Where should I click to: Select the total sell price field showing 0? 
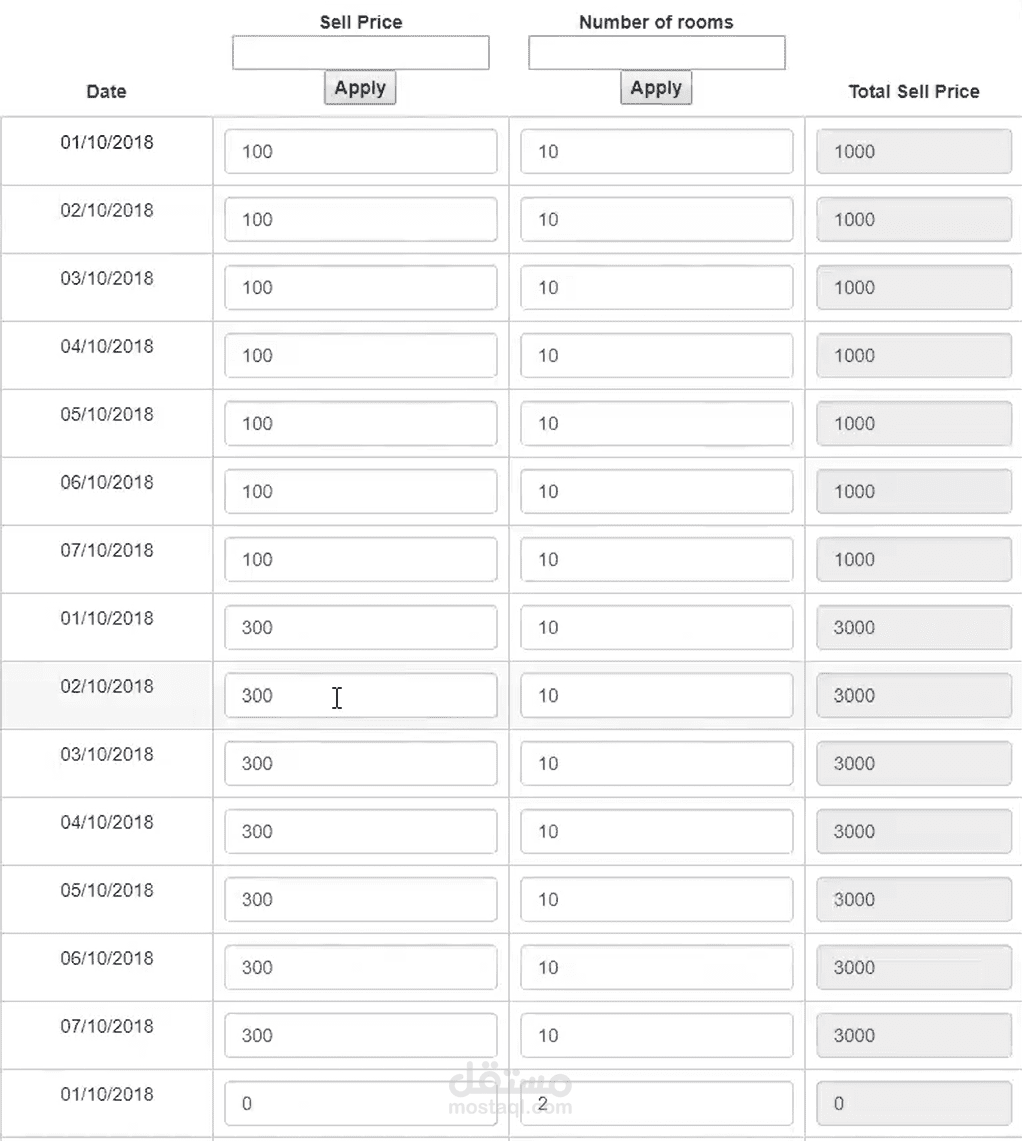(913, 1104)
